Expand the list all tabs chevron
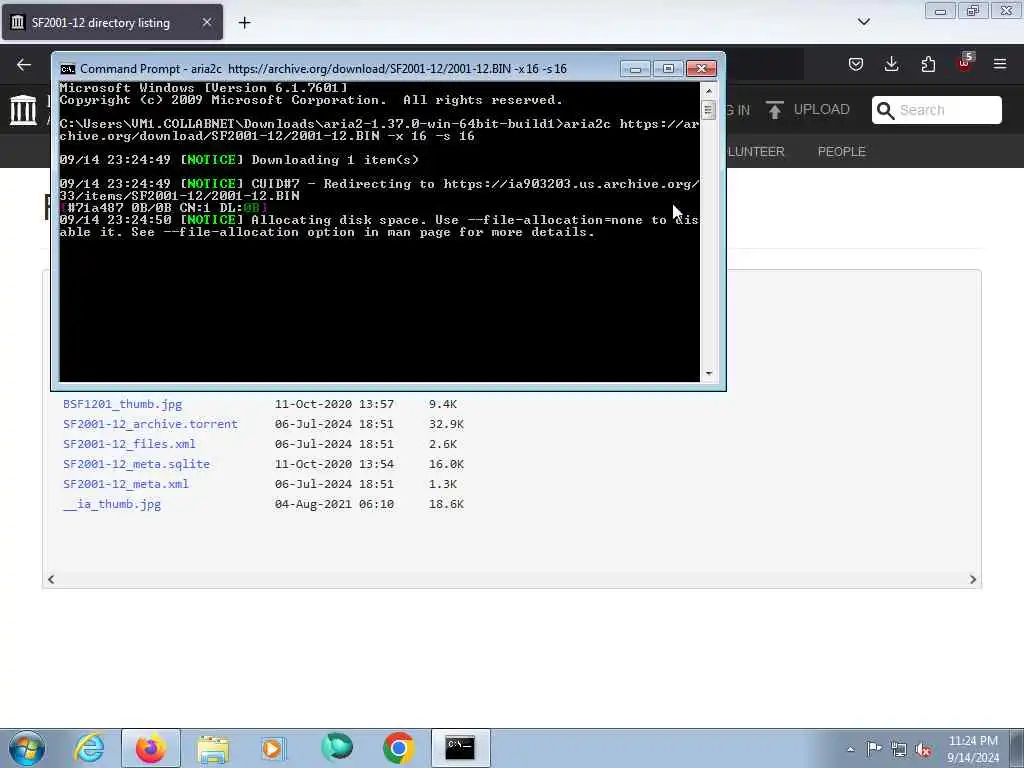The height and width of the screenshot is (768, 1024). point(863,22)
